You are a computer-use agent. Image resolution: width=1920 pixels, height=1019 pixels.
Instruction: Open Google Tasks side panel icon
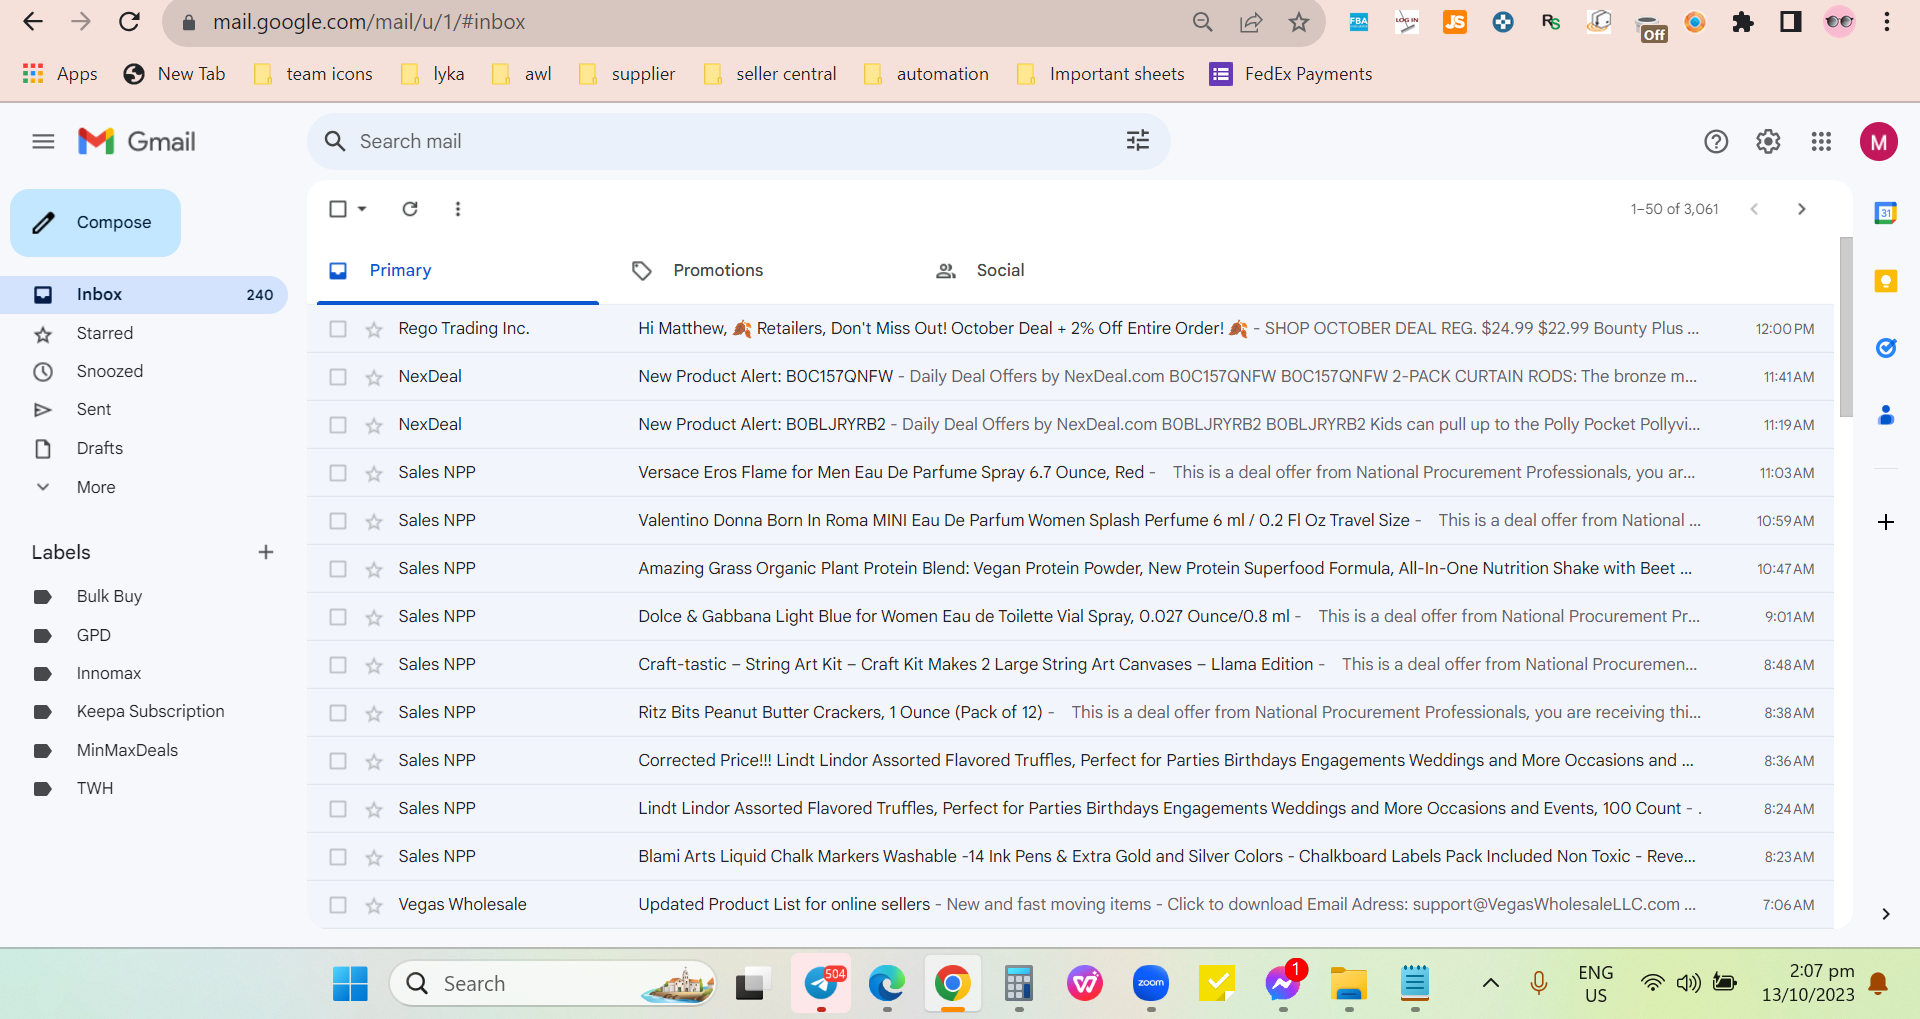1886,348
